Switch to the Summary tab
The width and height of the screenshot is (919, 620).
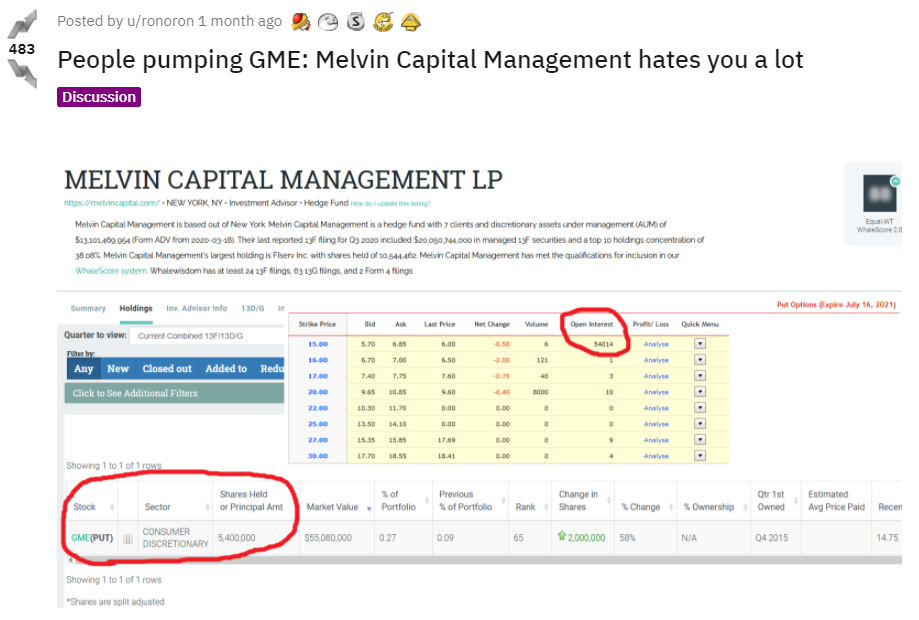(88, 308)
